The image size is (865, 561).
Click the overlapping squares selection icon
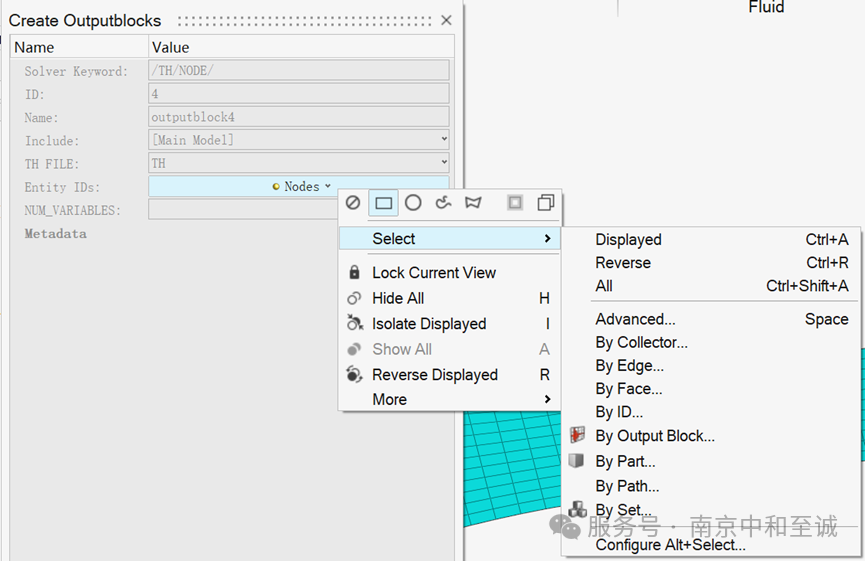point(546,203)
